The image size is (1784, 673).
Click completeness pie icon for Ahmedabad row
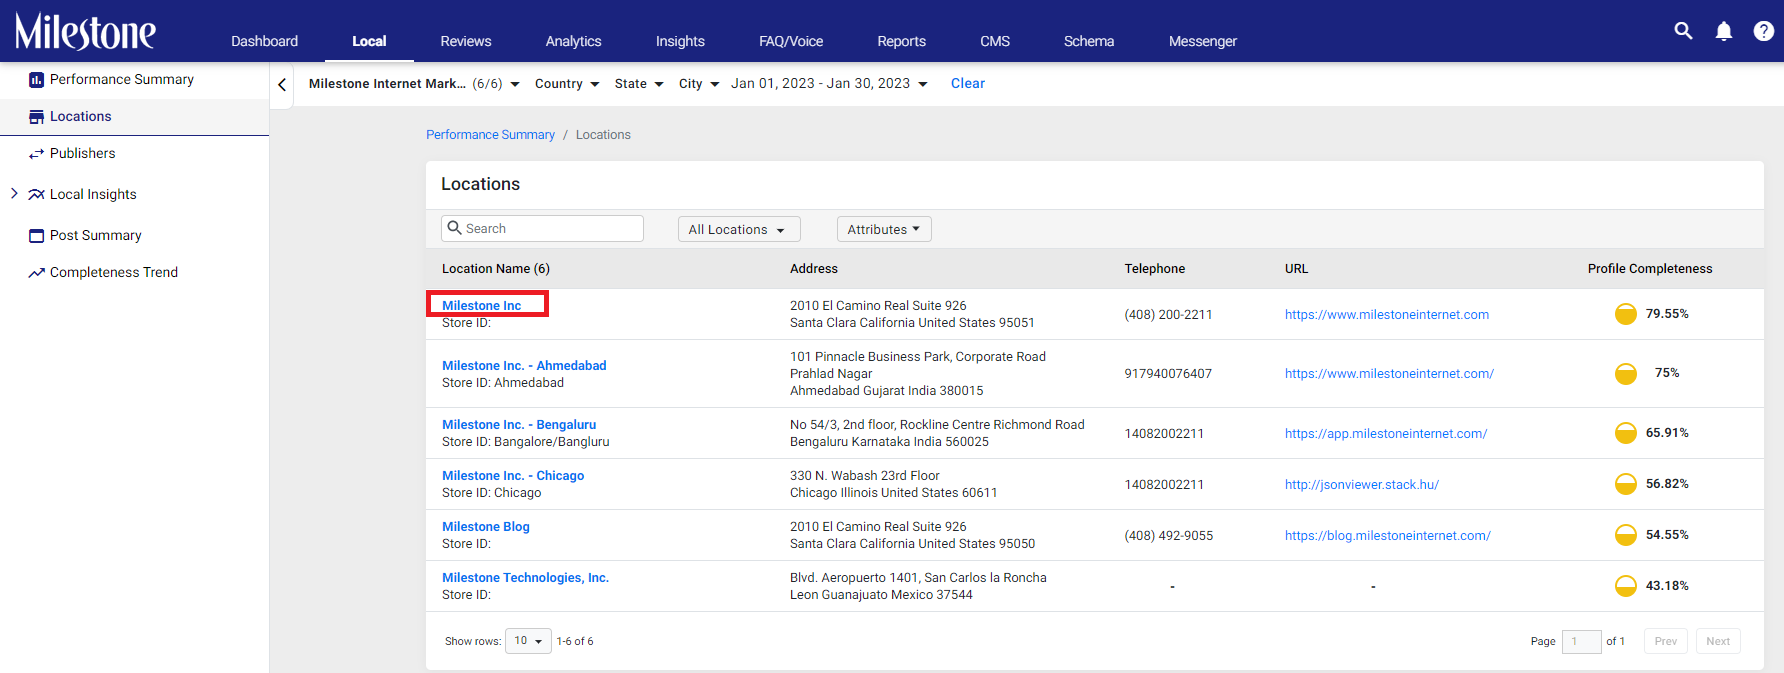pos(1626,373)
